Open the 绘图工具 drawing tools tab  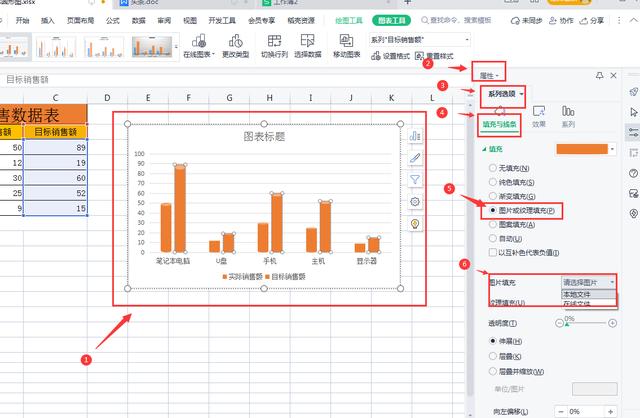(x=349, y=20)
